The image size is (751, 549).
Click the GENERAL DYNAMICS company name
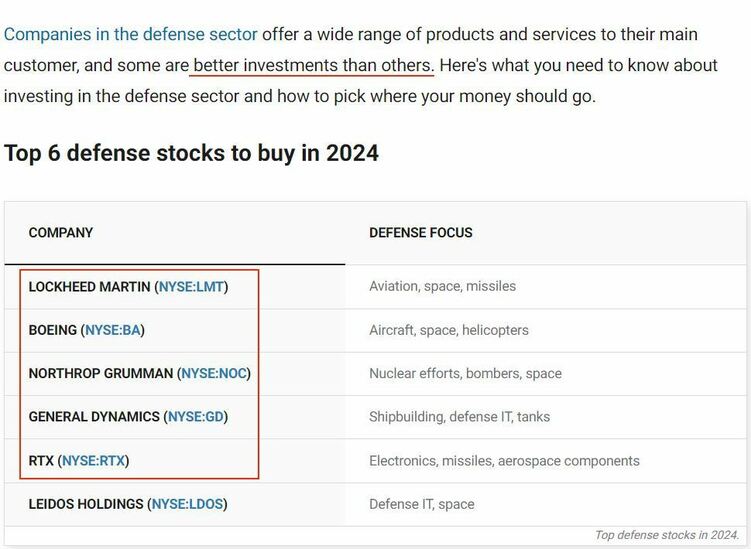click(x=94, y=416)
